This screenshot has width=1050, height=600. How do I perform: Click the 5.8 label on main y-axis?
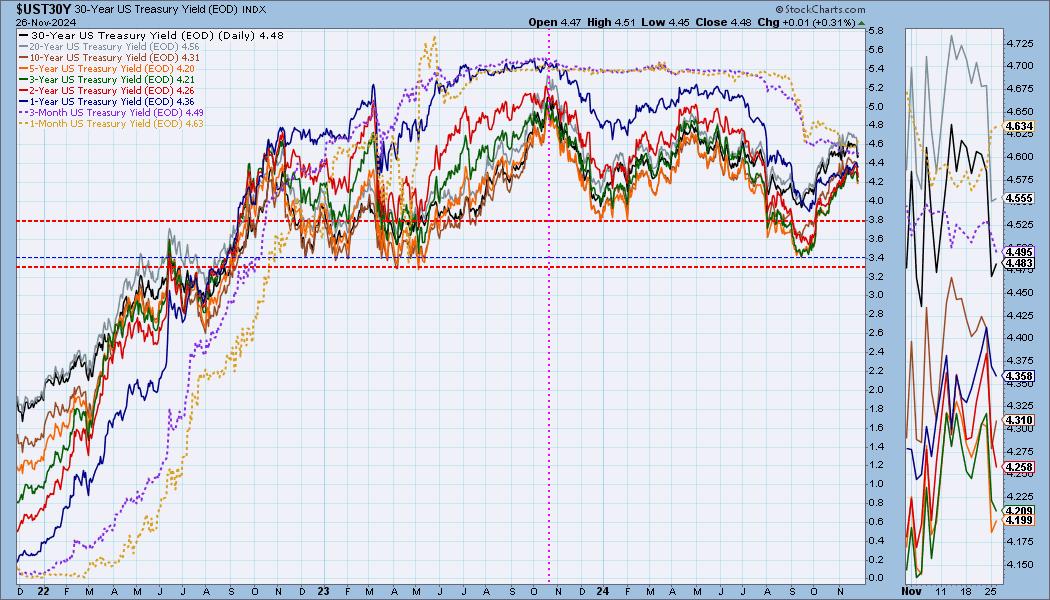[x=876, y=31]
